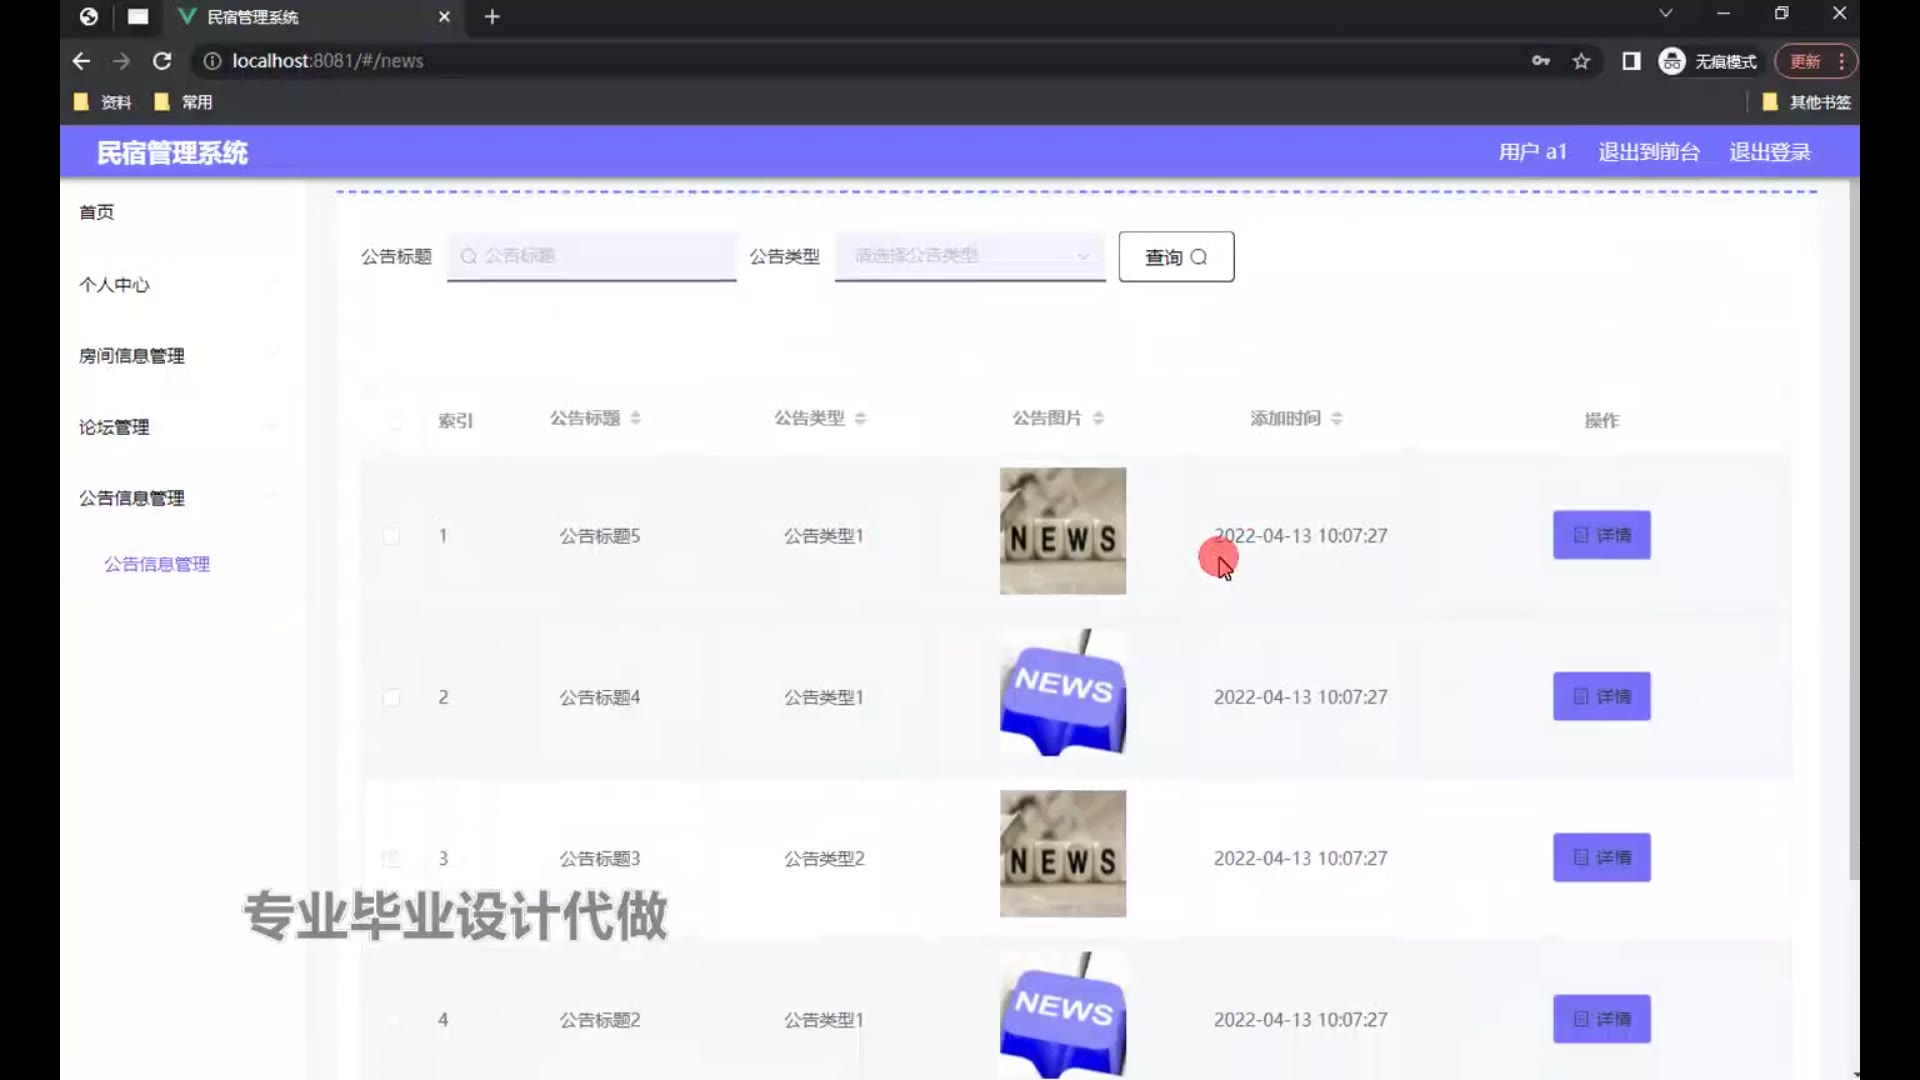The width and height of the screenshot is (1920, 1080).
Task: Sort by 公告标题 column arrows
Action: point(636,418)
